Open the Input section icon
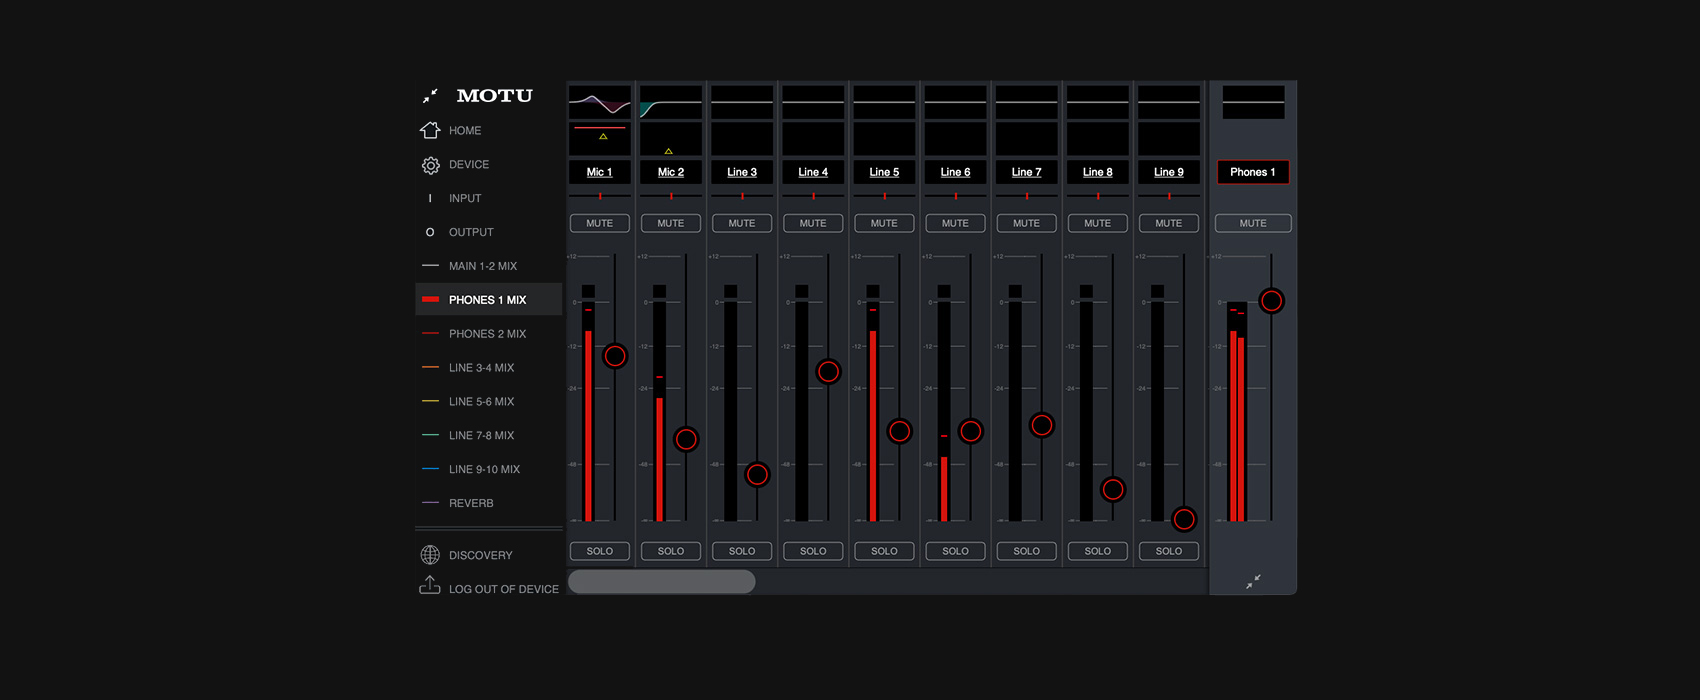Viewport: 1700px width, 700px height. click(430, 198)
